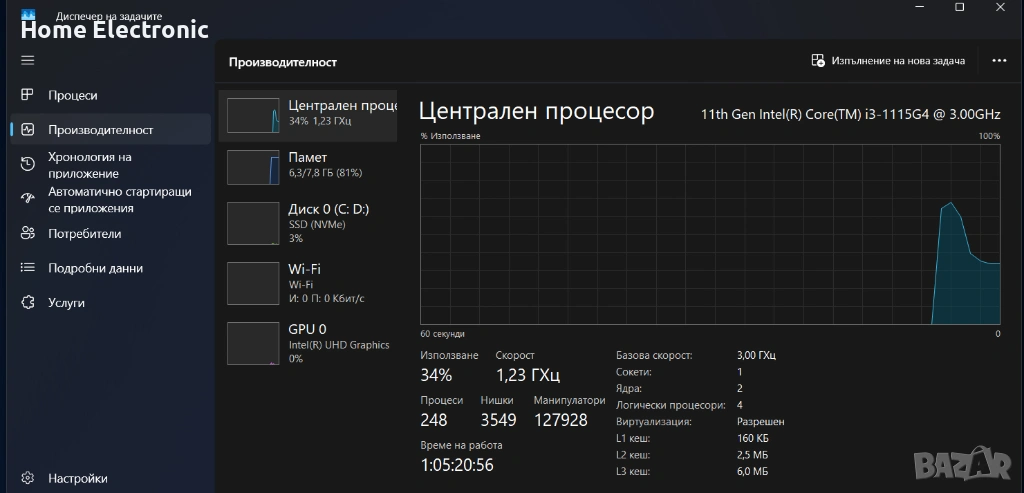Open the Потребители page label
The width and height of the screenshot is (1024, 493).
(85, 234)
